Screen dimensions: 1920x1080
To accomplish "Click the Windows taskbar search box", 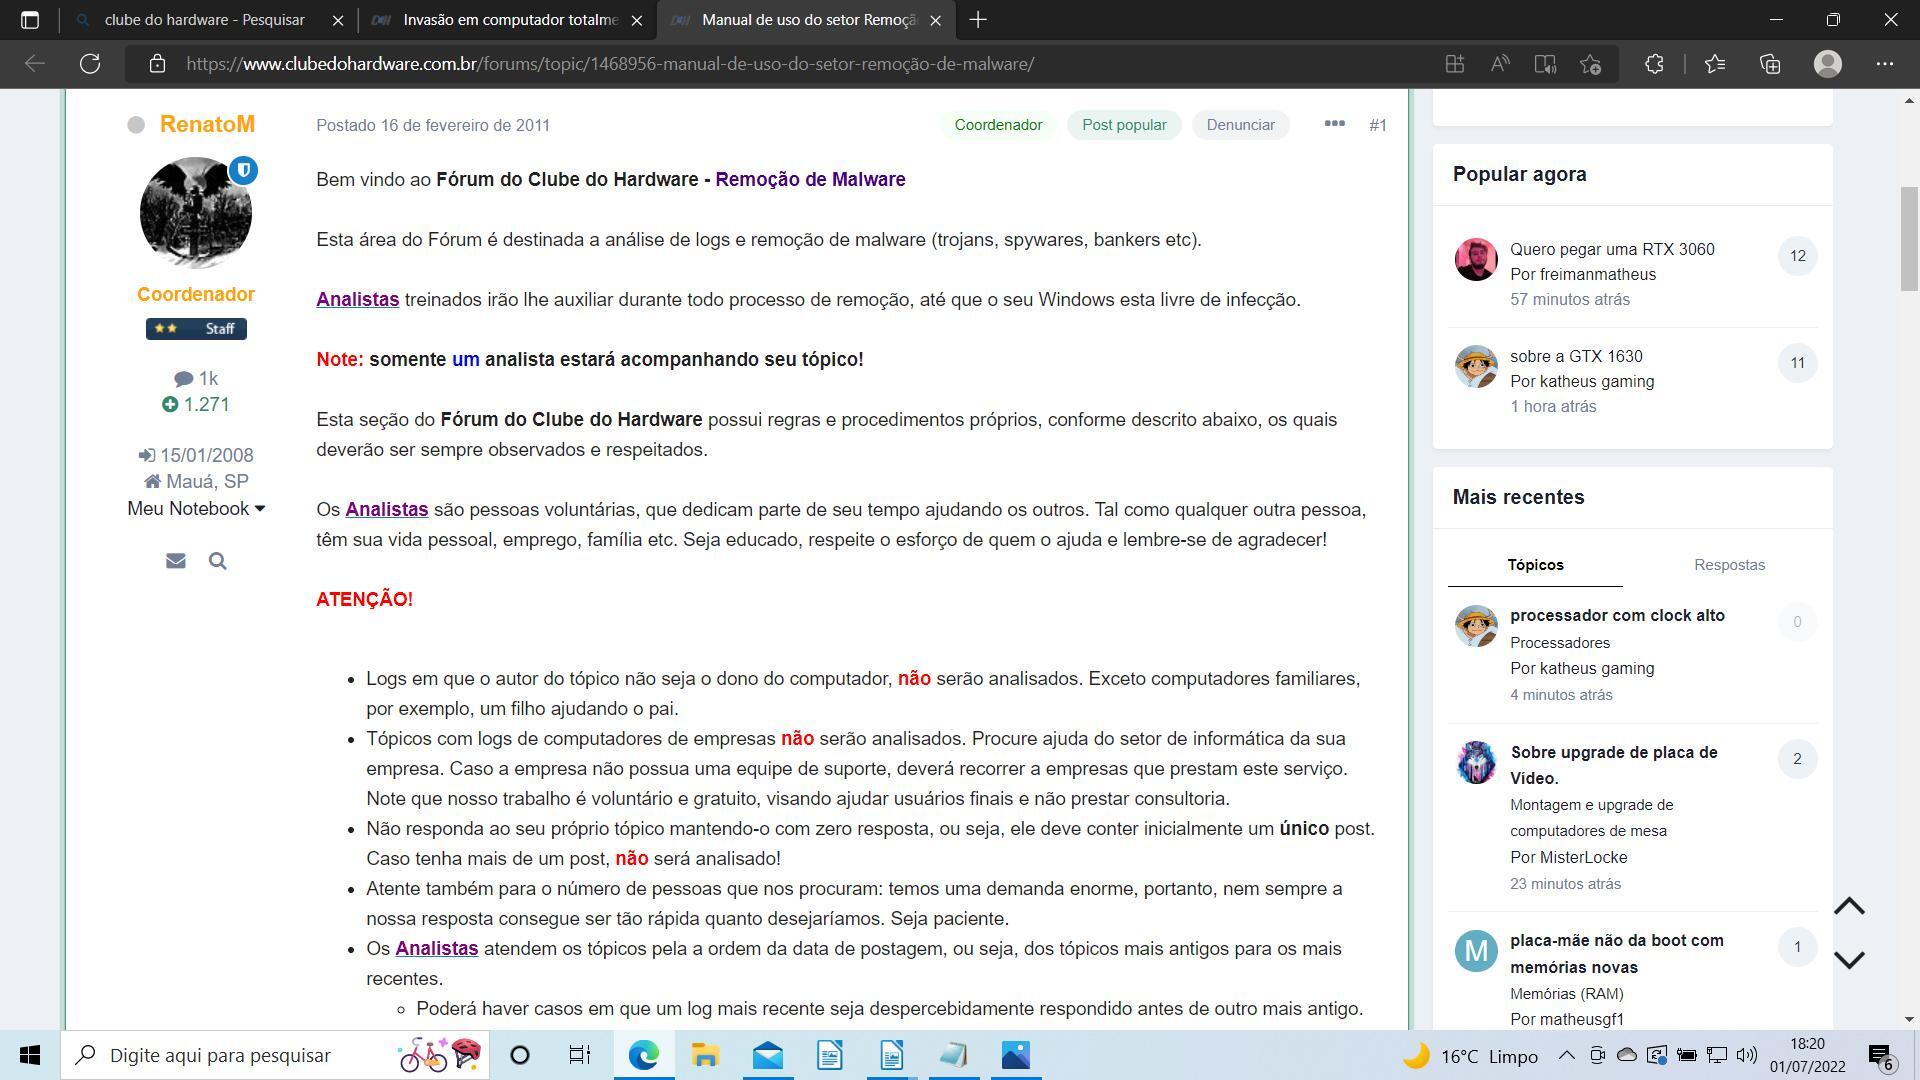I will point(275,1055).
